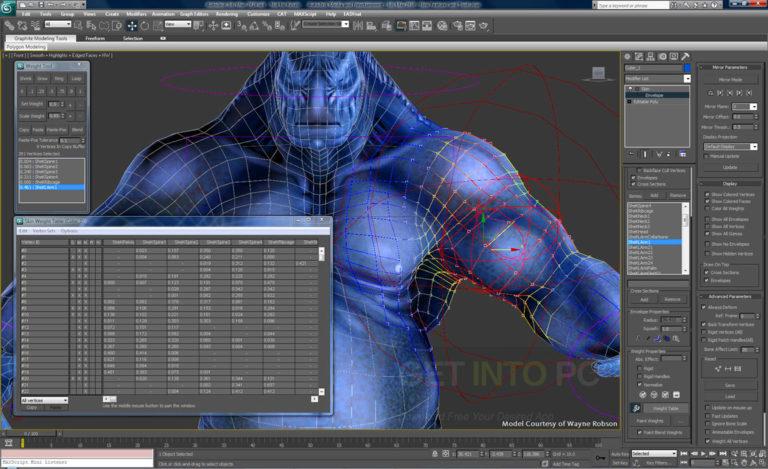
Task: Open the Mirror Plane dropdown
Action: [744, 106]
